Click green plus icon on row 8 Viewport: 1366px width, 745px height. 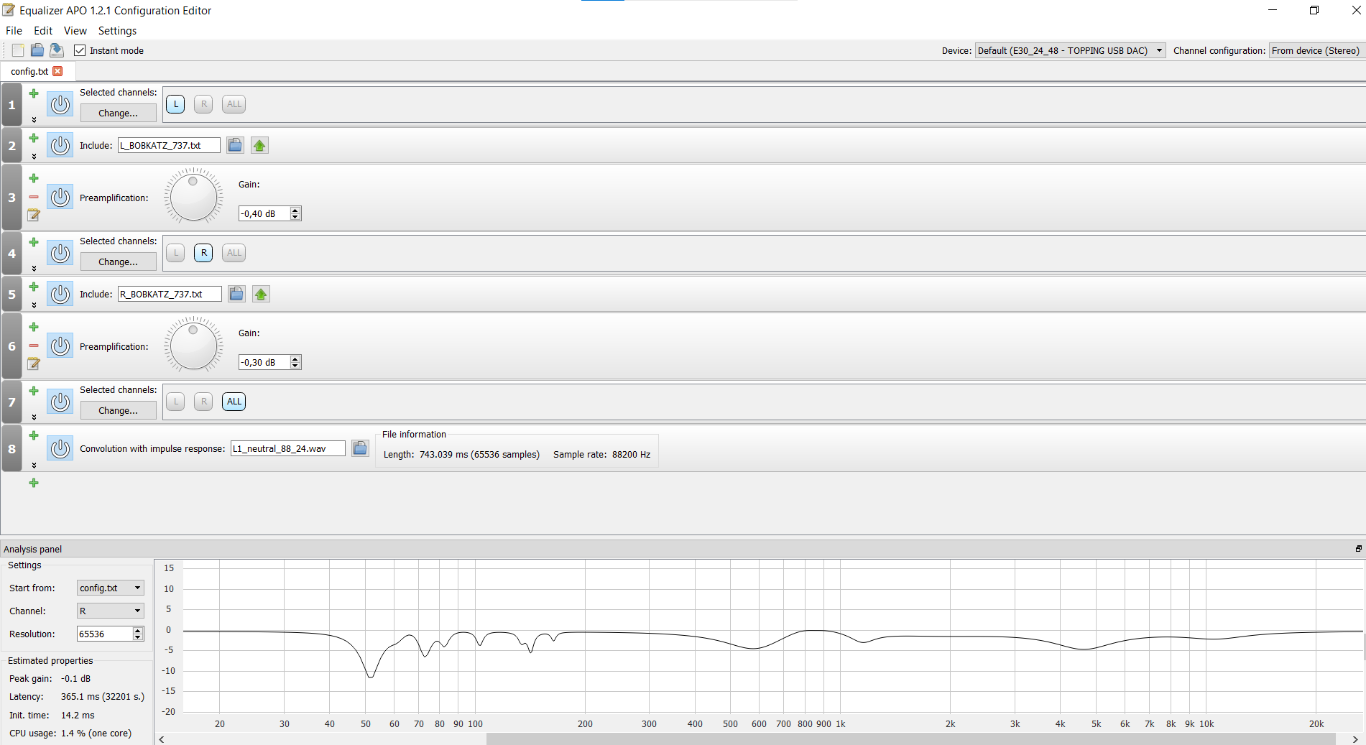click(x=33, y=436)
